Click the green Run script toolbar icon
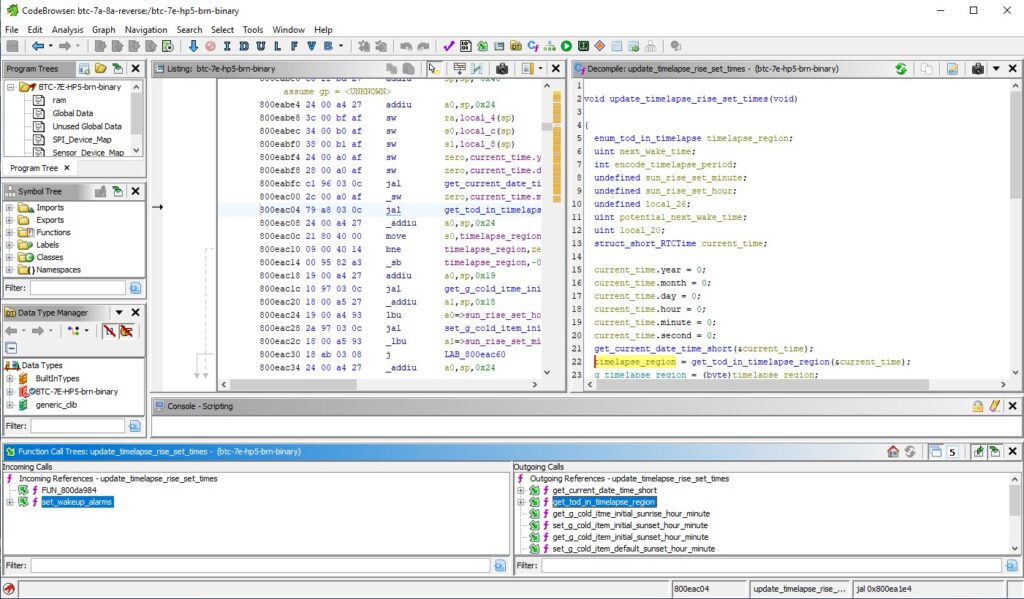Screen dimensions: 1024x599 566,46
